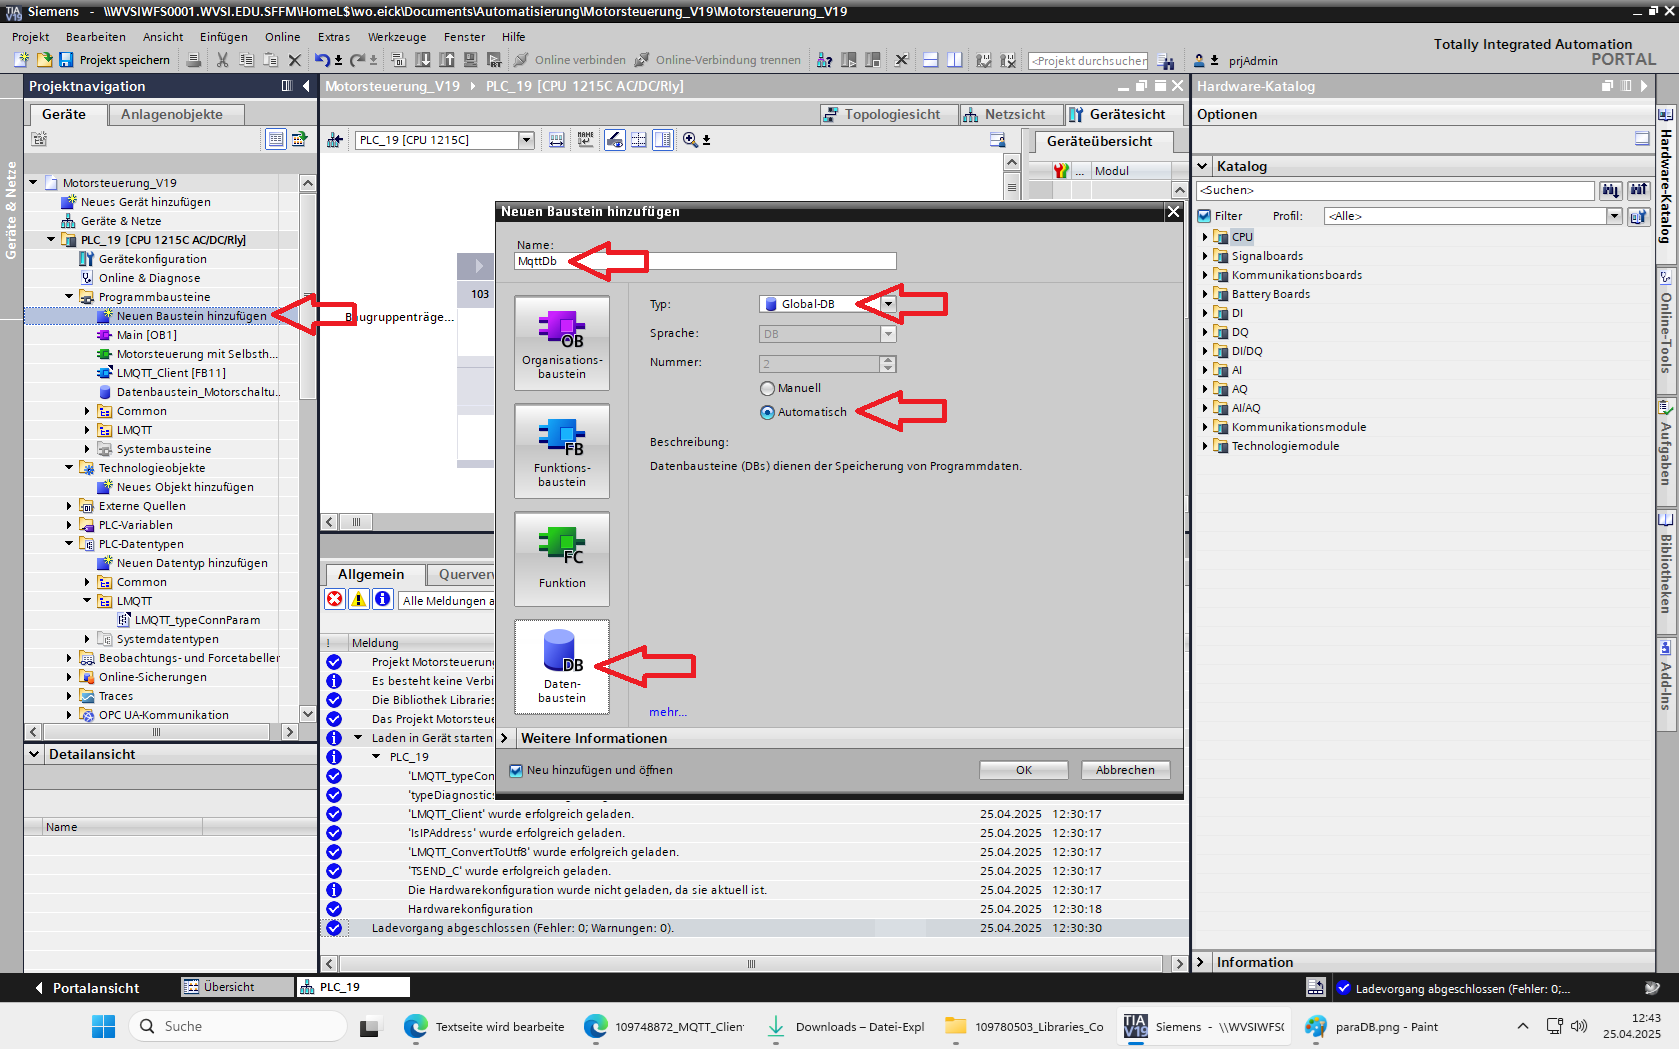This screenshot has height=1049, width=1679.
Task: Collapse the Projektnavigation panel arrow
Action: tap(306, 86)
